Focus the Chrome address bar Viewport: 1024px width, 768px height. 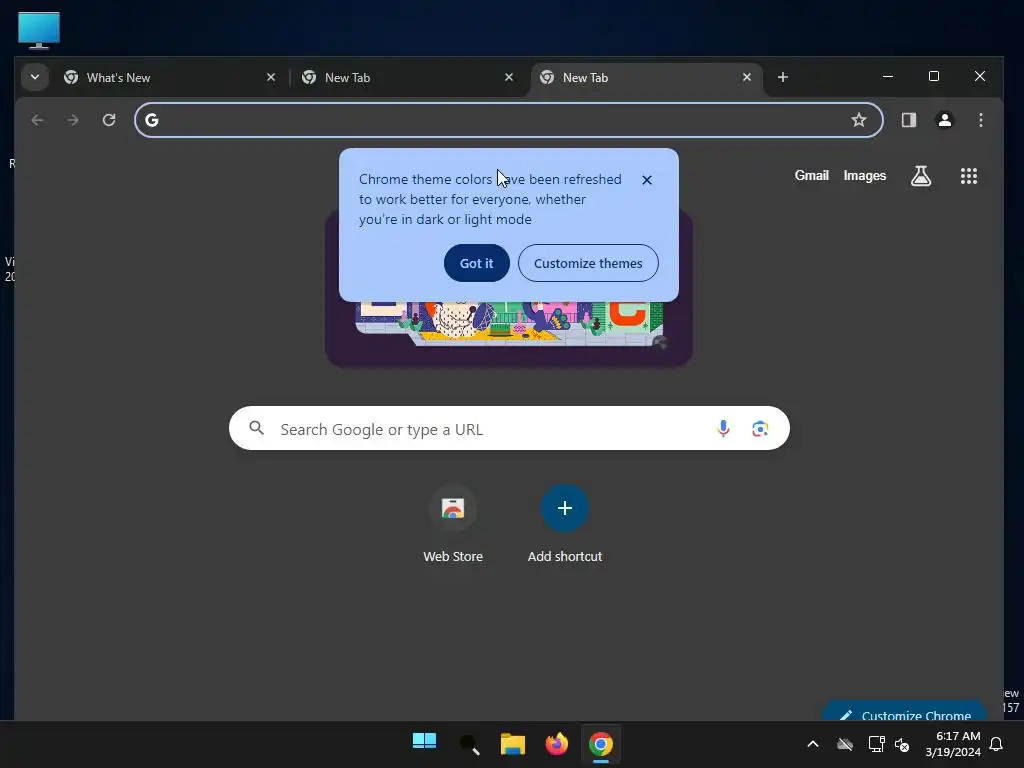[509, 120]
